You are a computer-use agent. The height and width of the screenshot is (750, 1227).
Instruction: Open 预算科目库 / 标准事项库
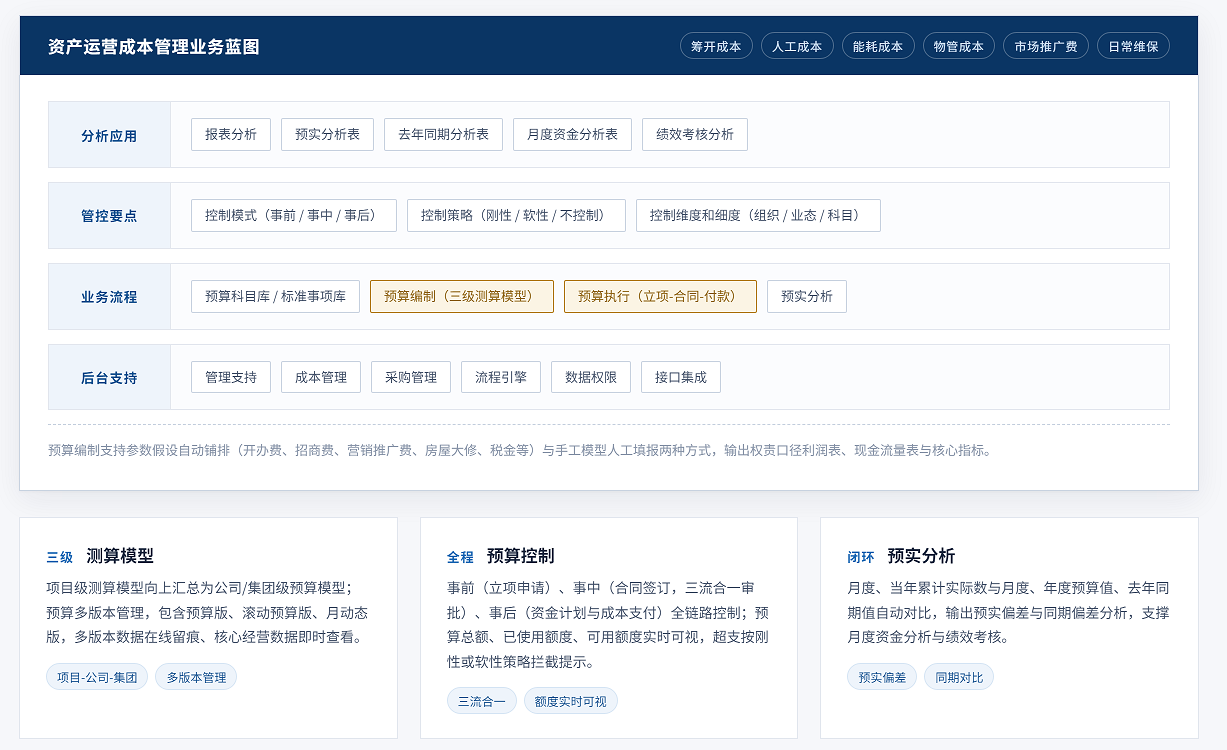(x=275, y=296)
